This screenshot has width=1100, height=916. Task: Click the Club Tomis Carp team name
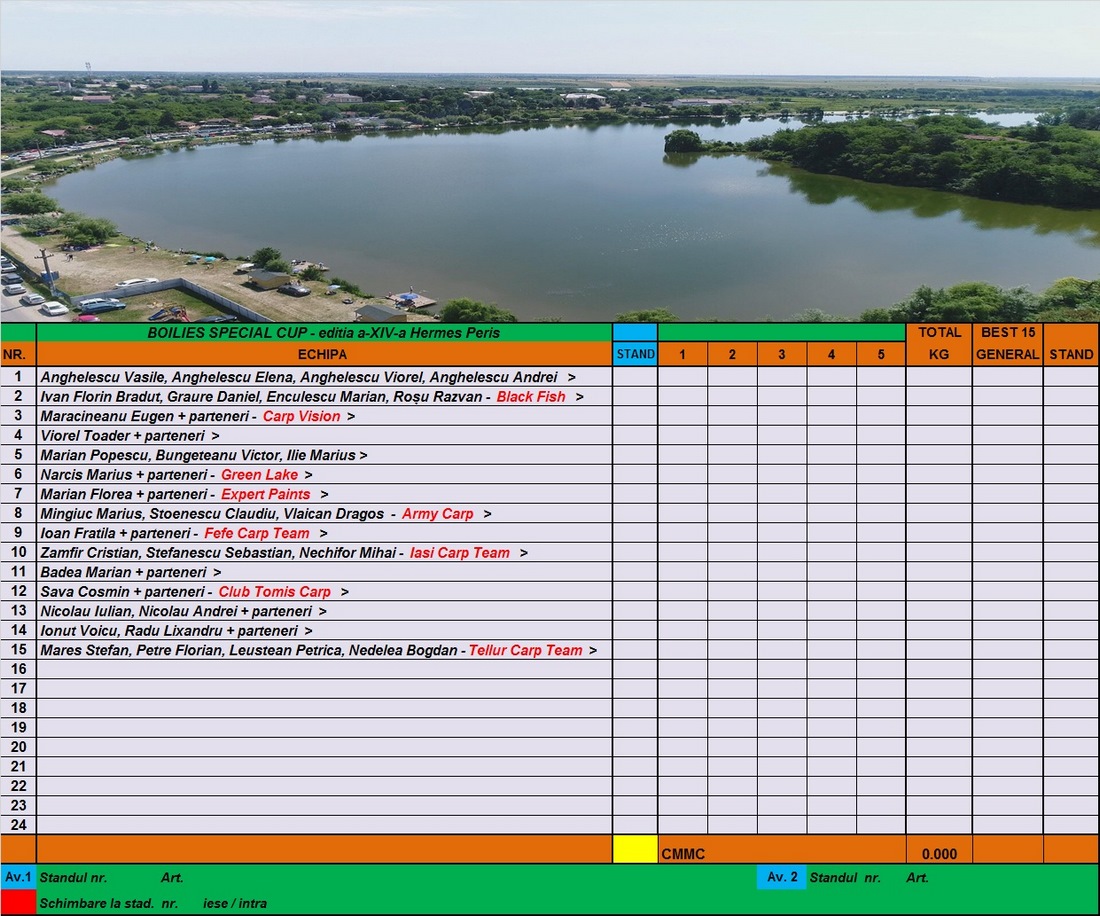pyautogui.click(x=275, y=592)
